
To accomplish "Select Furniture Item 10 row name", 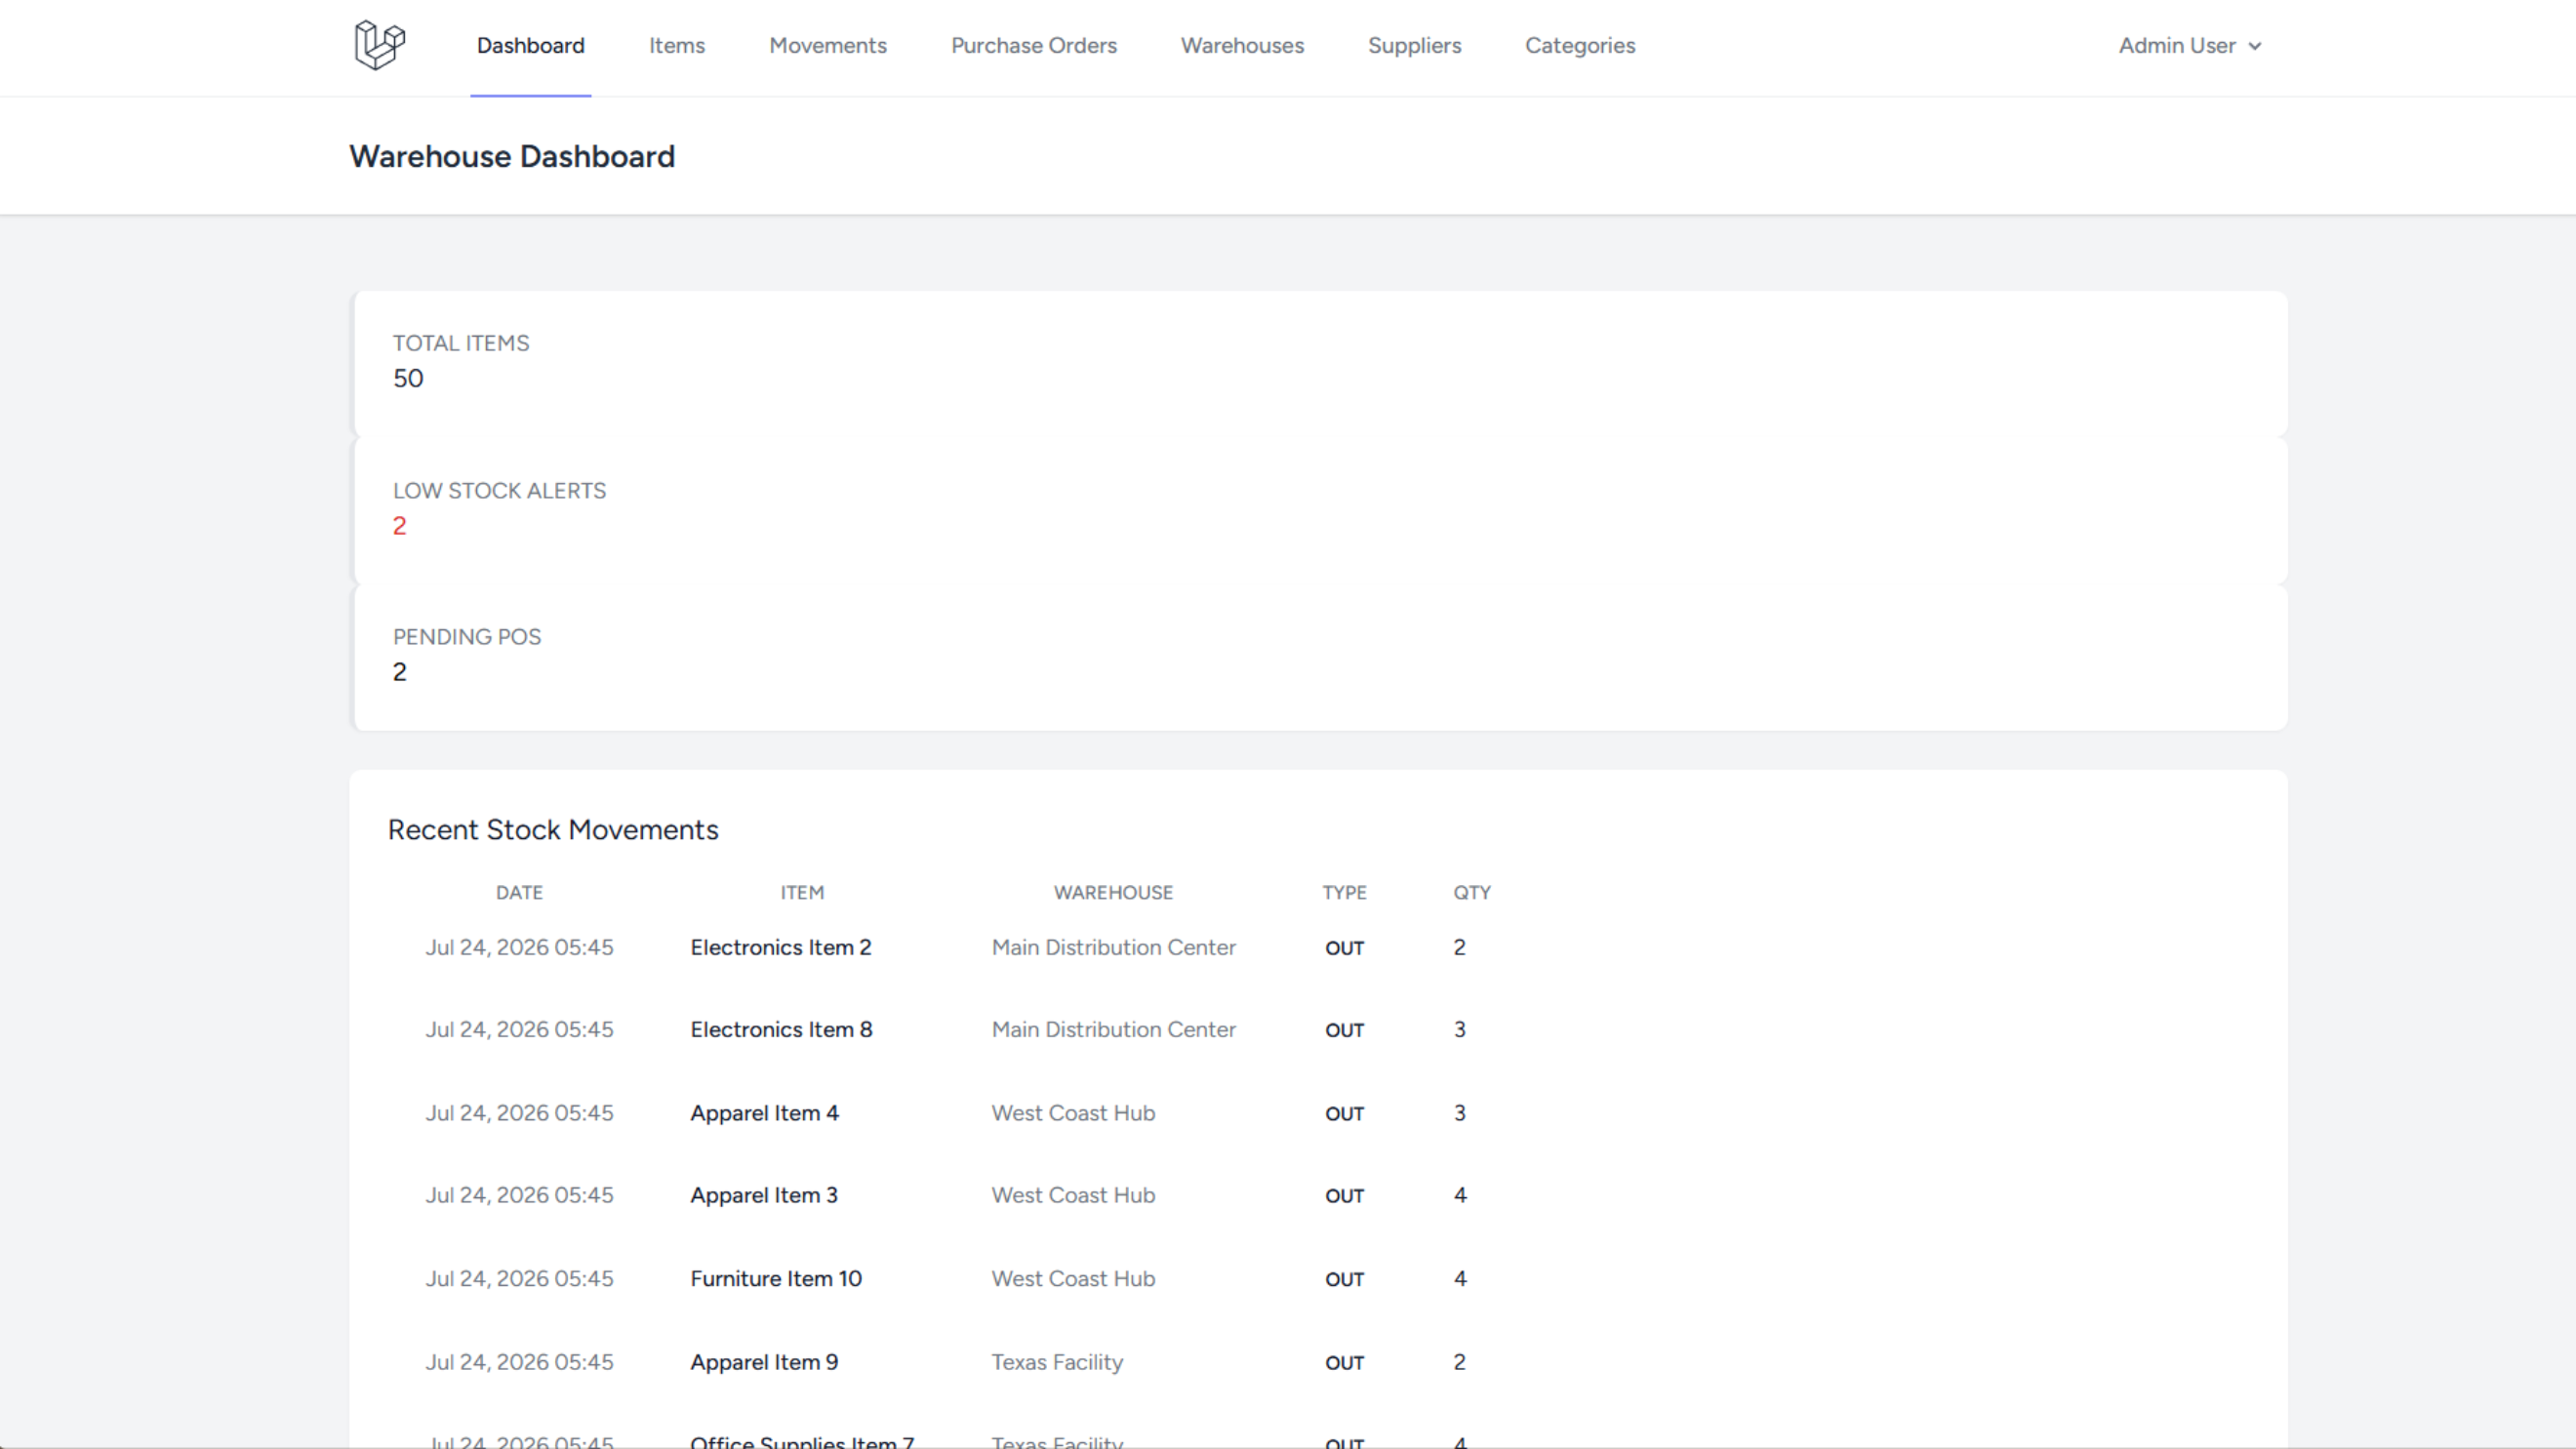I will pos(776,1279).
